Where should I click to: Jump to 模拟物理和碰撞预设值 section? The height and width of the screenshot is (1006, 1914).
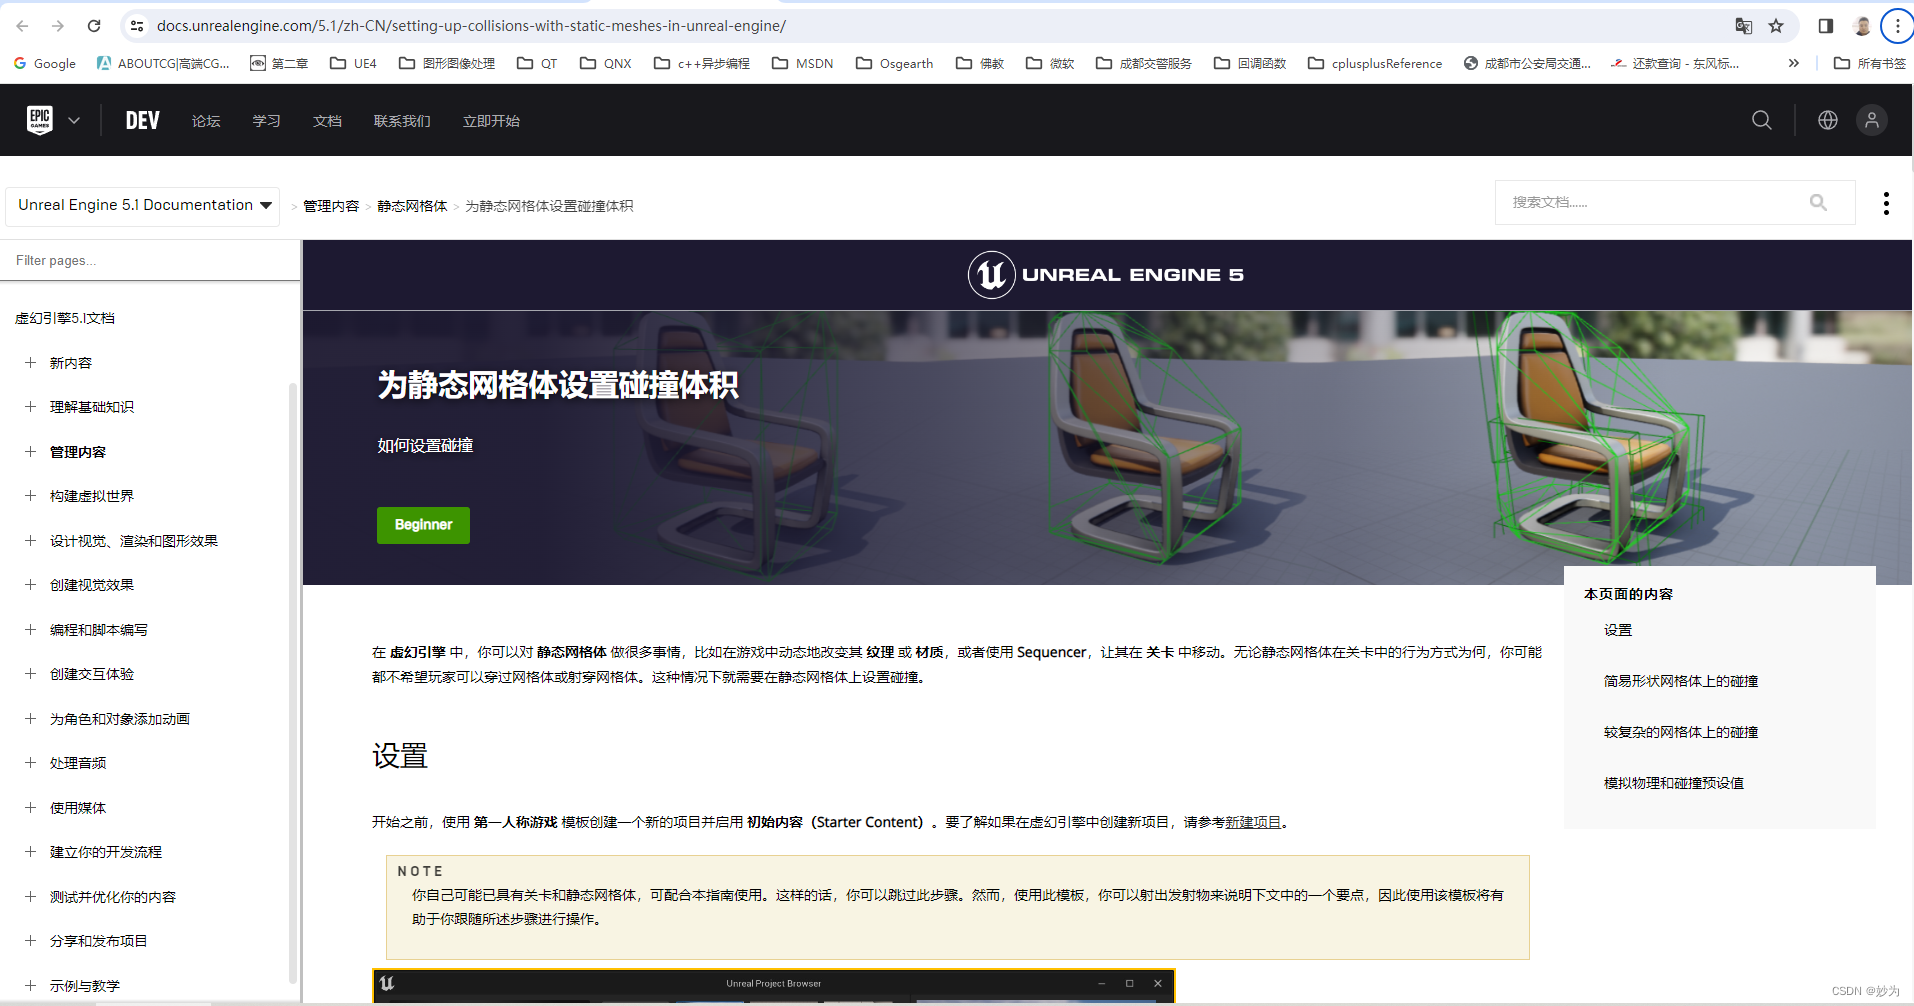(1674, 783)
